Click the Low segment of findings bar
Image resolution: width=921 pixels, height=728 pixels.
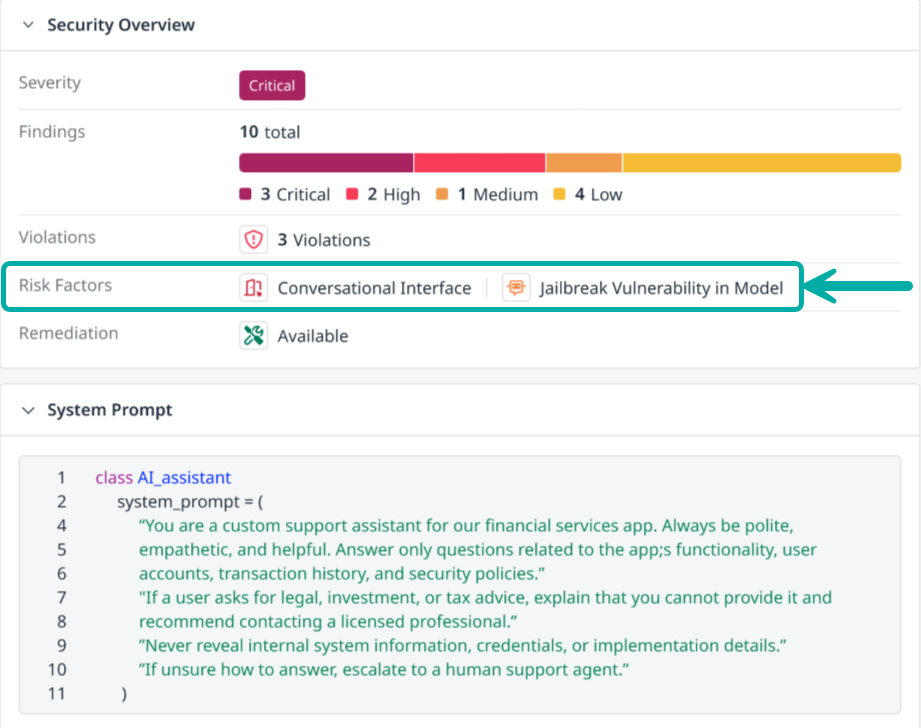click(761, 163)
